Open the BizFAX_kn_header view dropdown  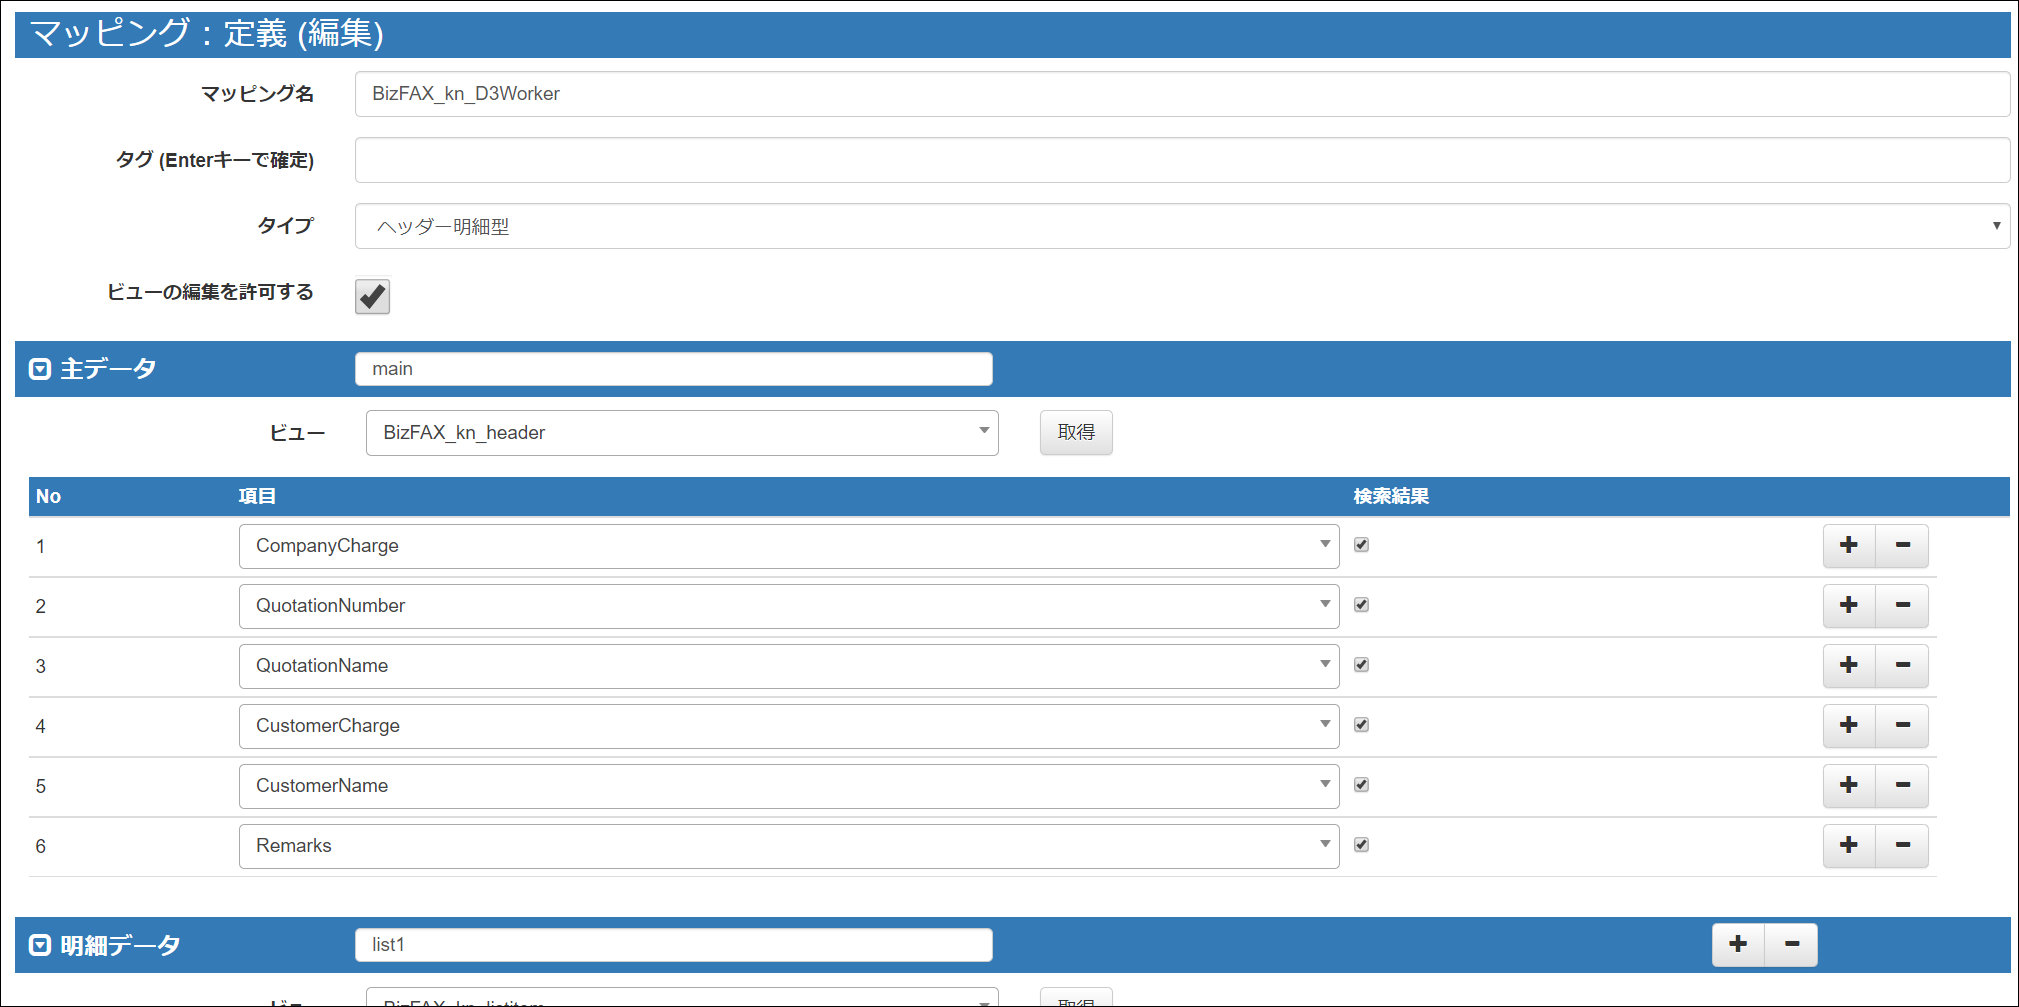coord(681,433)
